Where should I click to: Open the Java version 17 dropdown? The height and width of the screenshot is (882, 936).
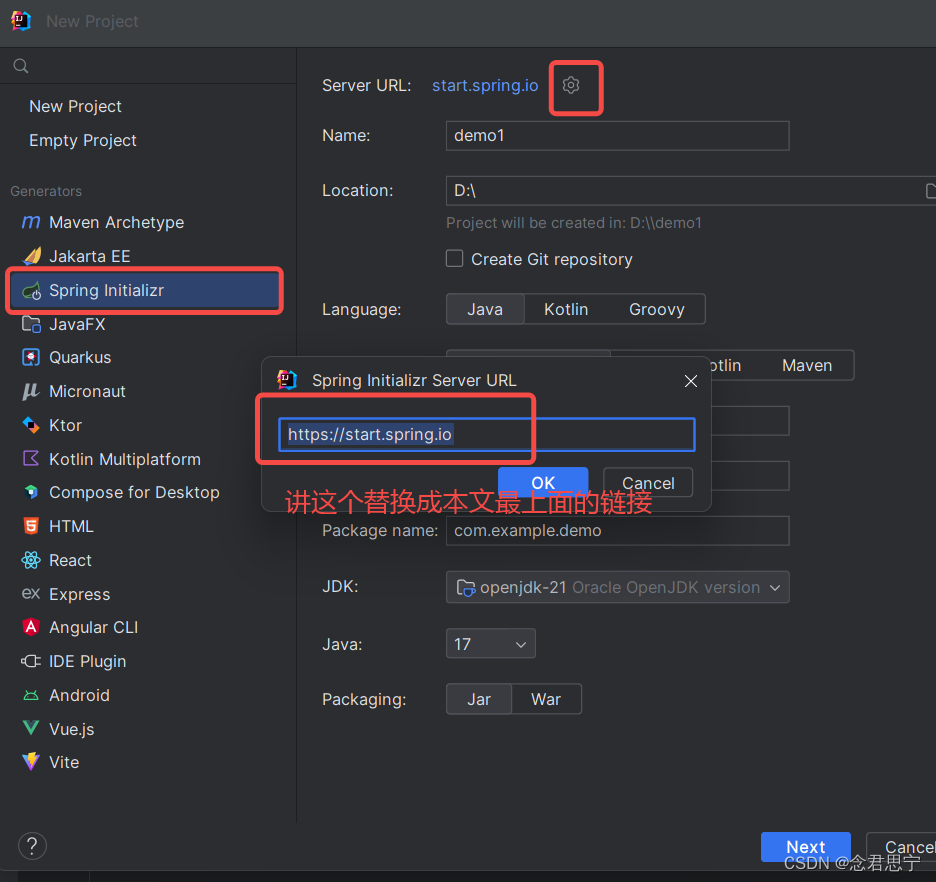point(491,644)
